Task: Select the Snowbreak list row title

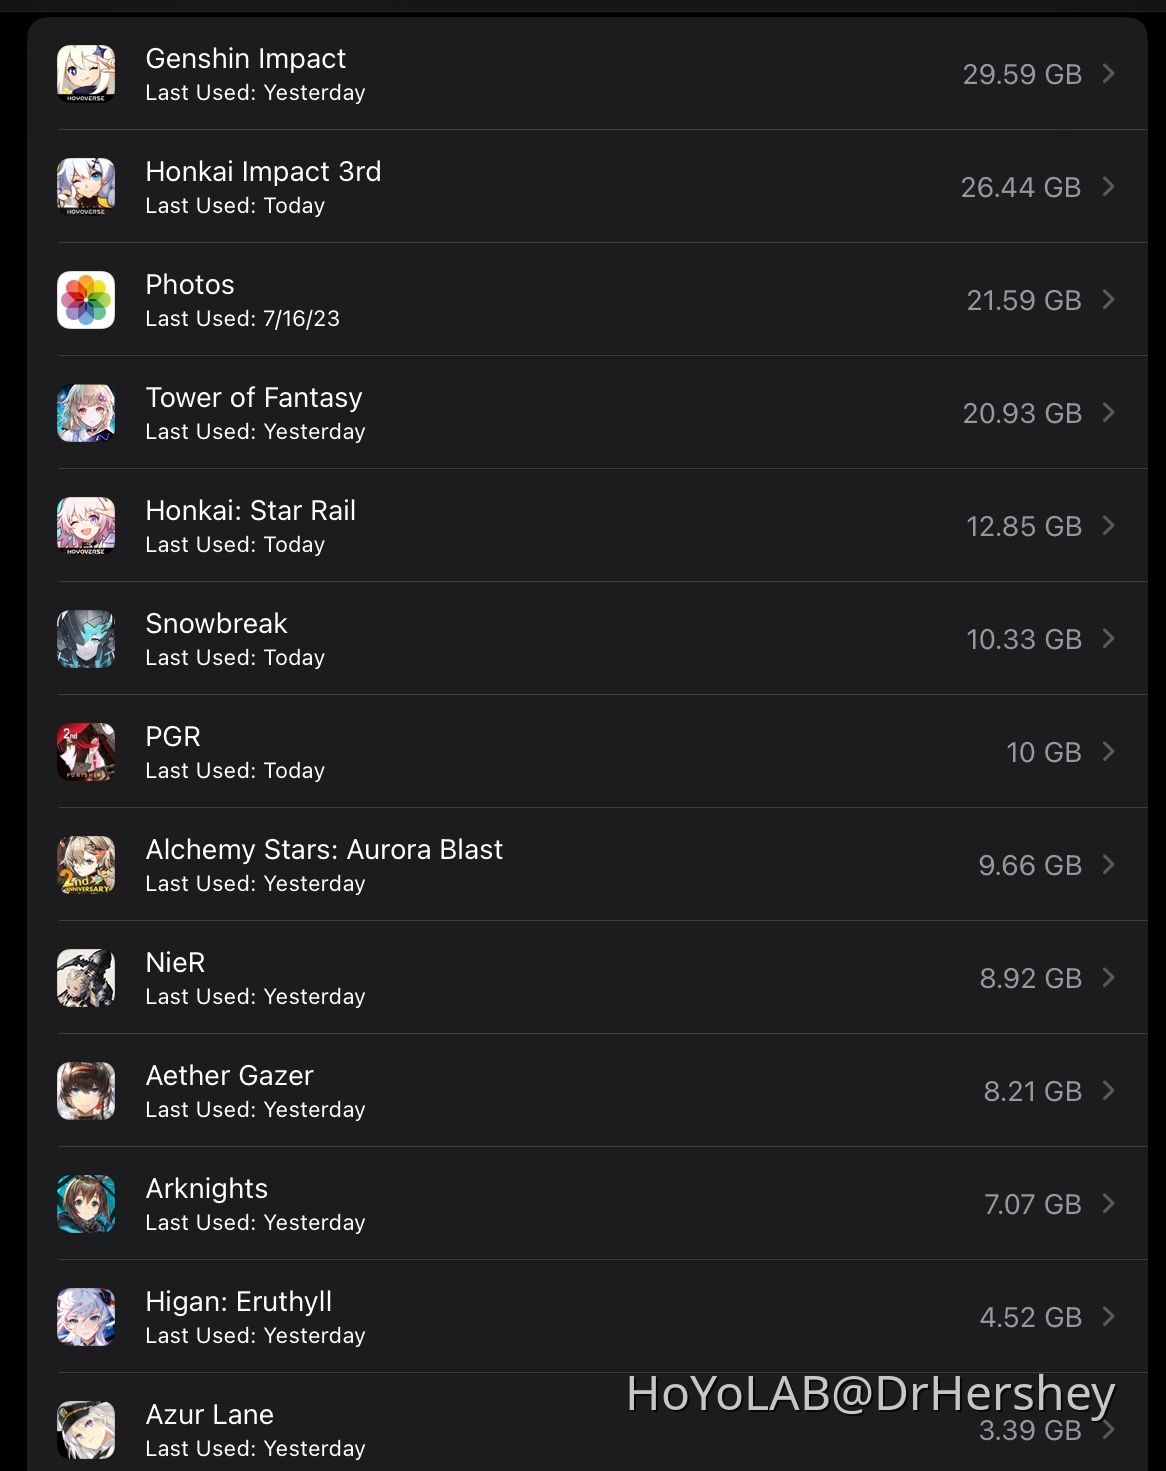Action: point(216,624)
